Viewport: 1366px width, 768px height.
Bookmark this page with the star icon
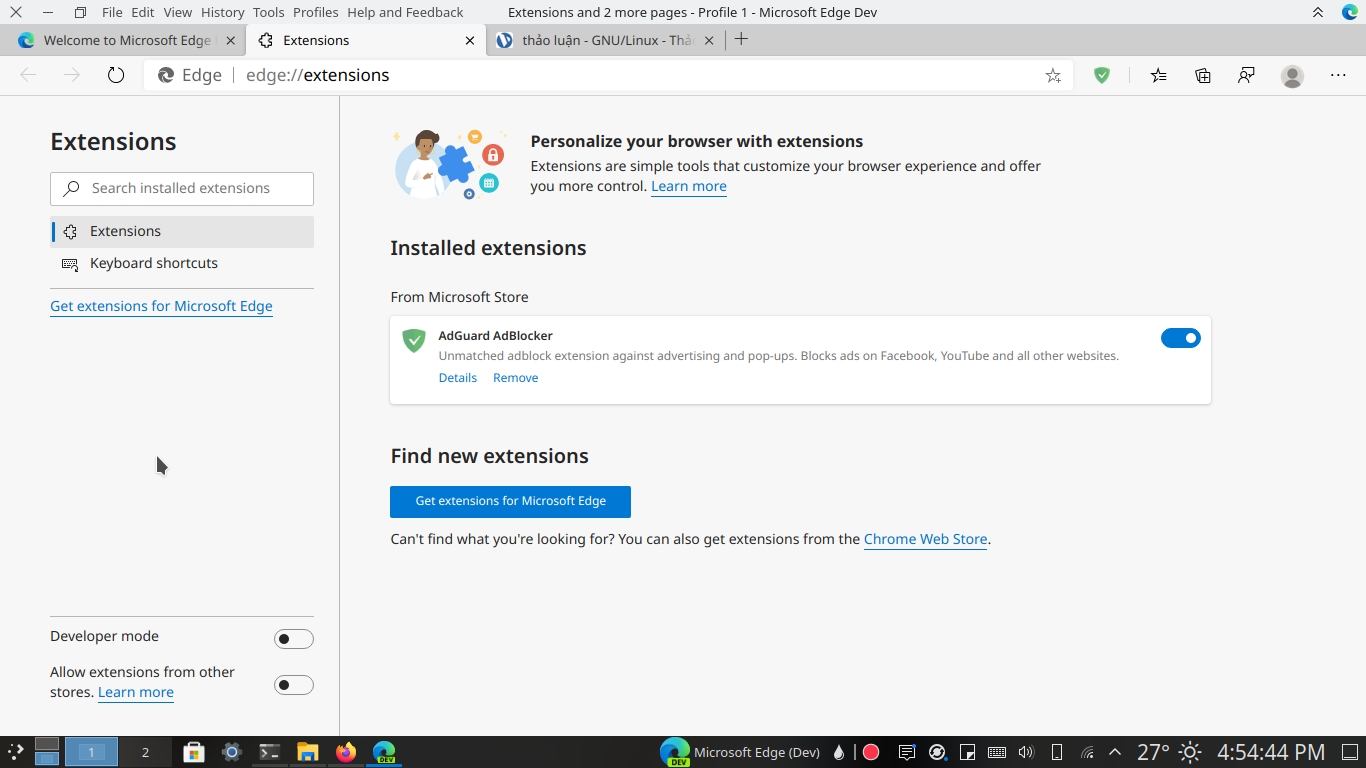click(1053, 75)
